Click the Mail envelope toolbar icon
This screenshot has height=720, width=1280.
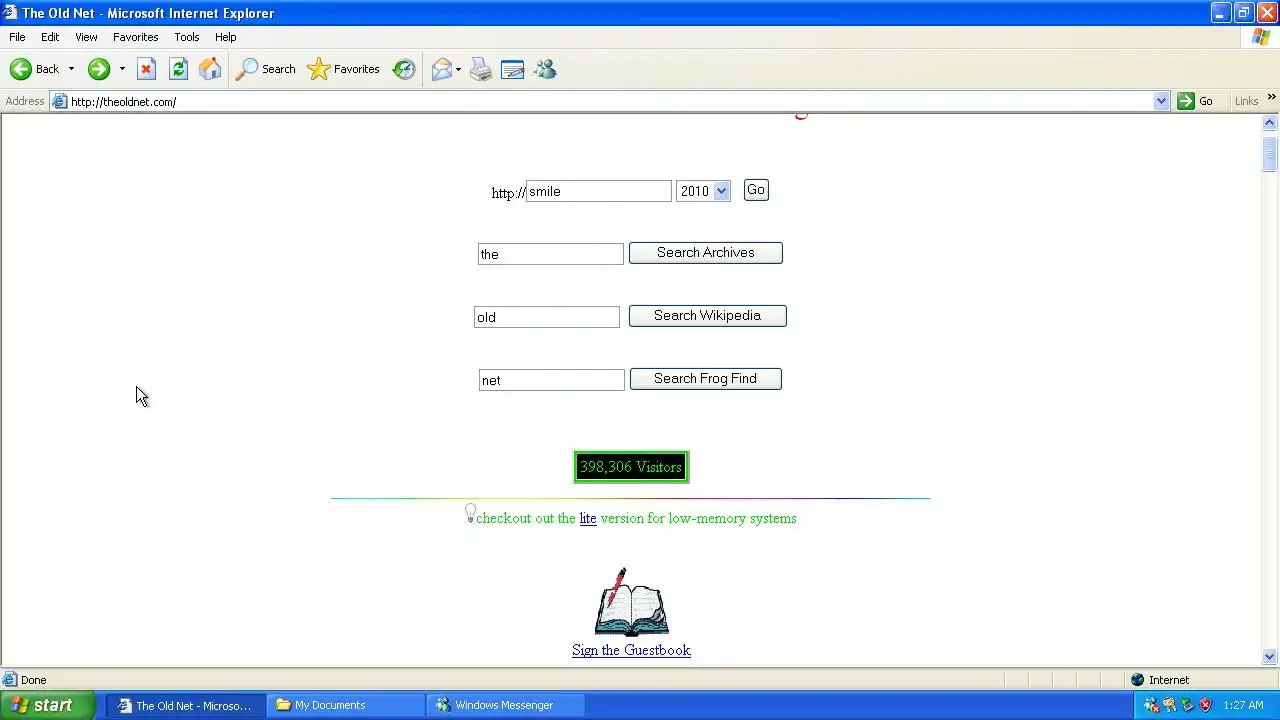[441, 69]
